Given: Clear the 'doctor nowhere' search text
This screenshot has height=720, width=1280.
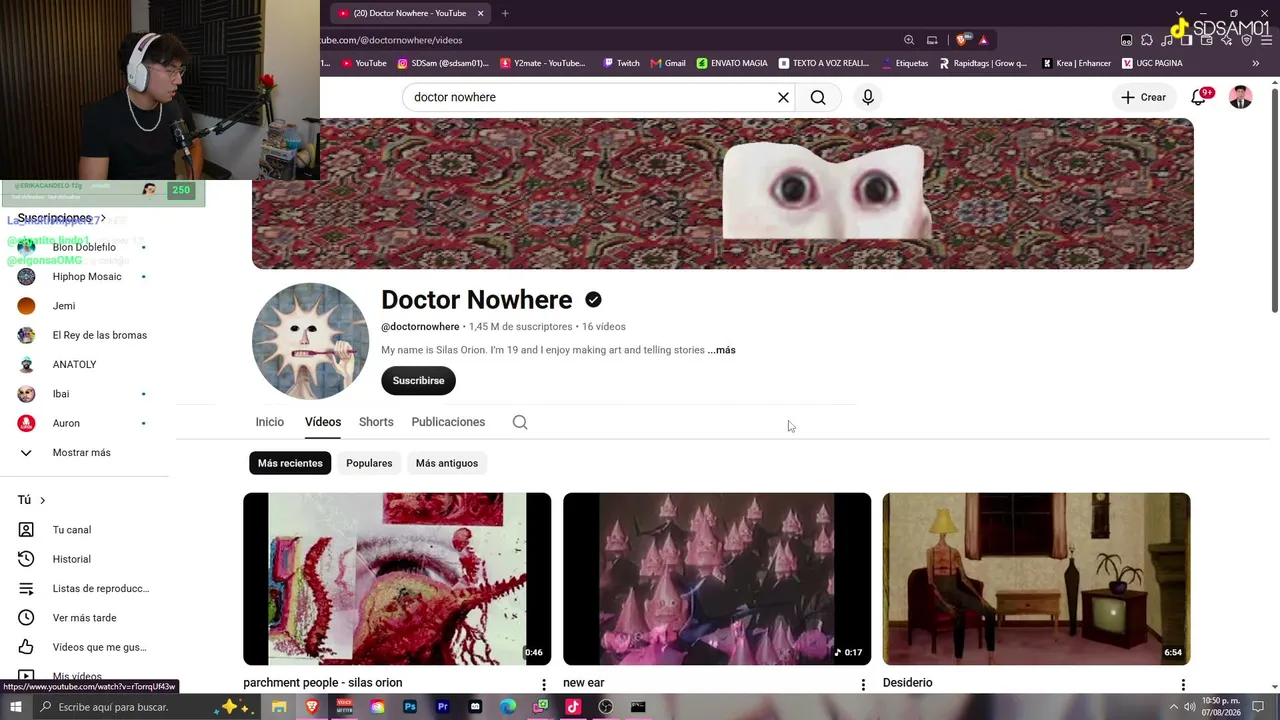Looking at the screenshot, I should [x=783, y=97].
